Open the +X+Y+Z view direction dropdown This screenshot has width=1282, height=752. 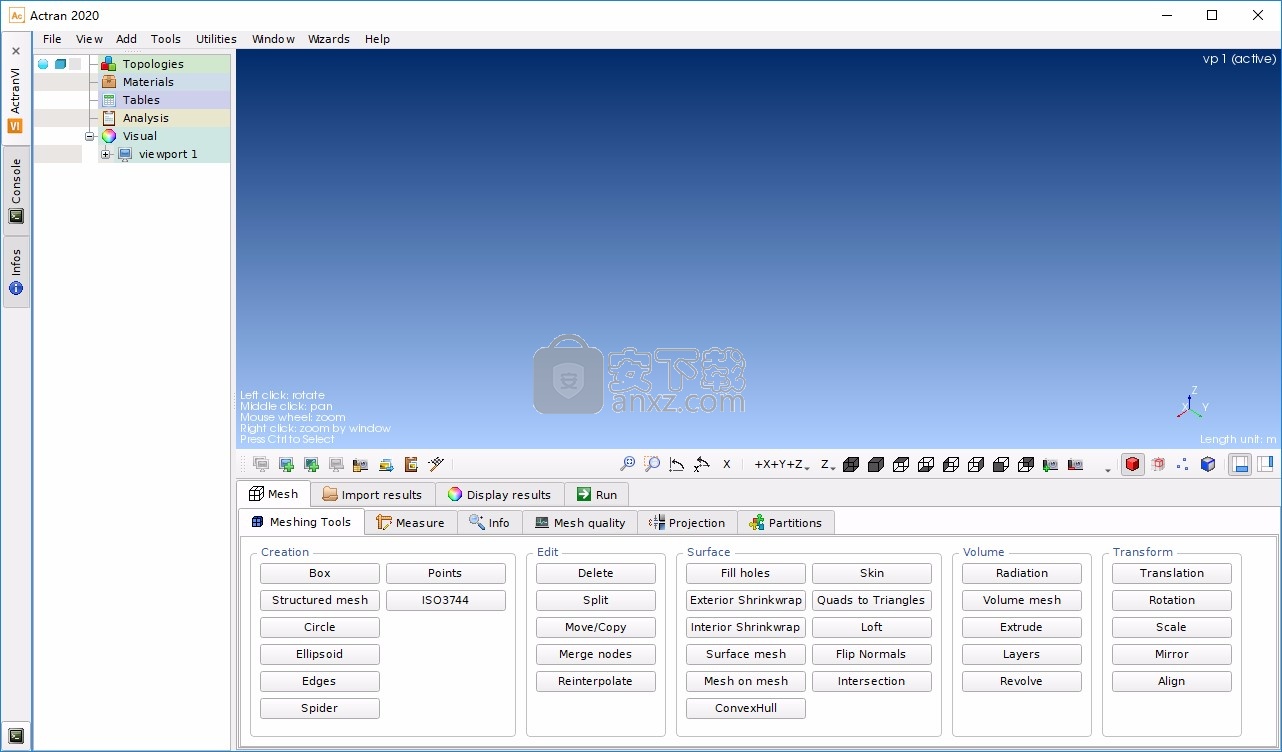point(782,464)
